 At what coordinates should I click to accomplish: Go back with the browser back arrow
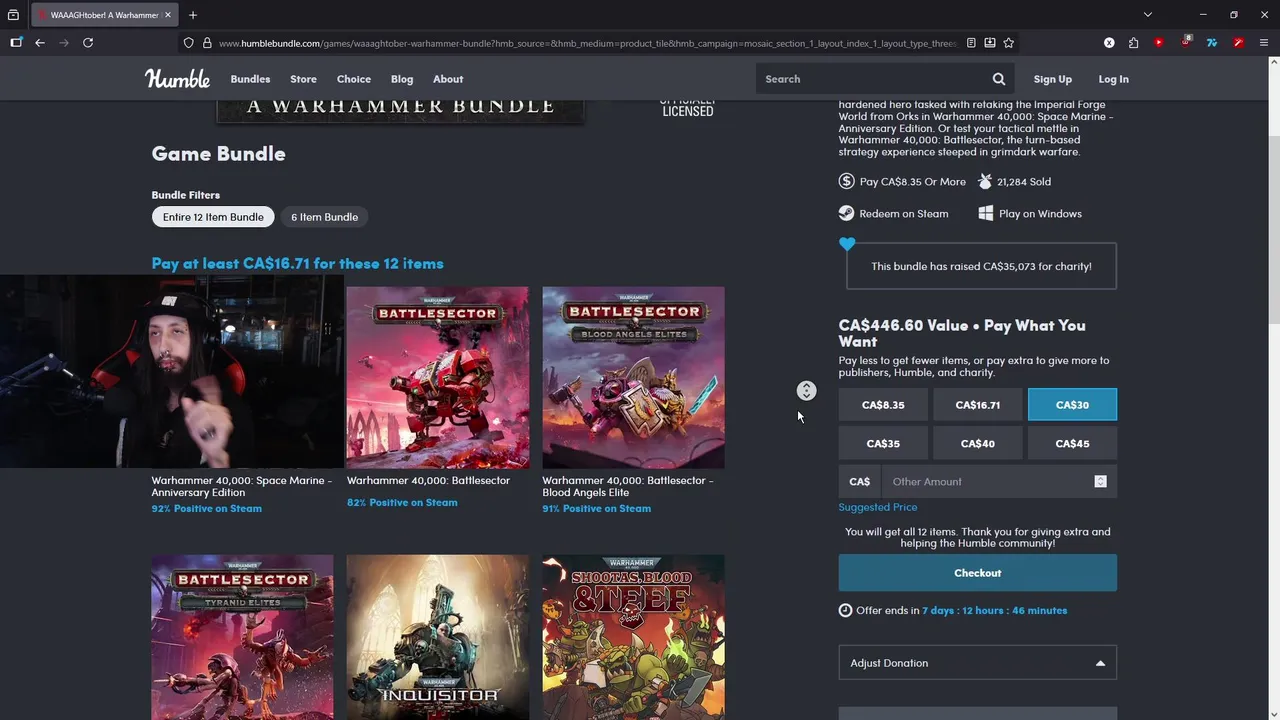point(40,43)
